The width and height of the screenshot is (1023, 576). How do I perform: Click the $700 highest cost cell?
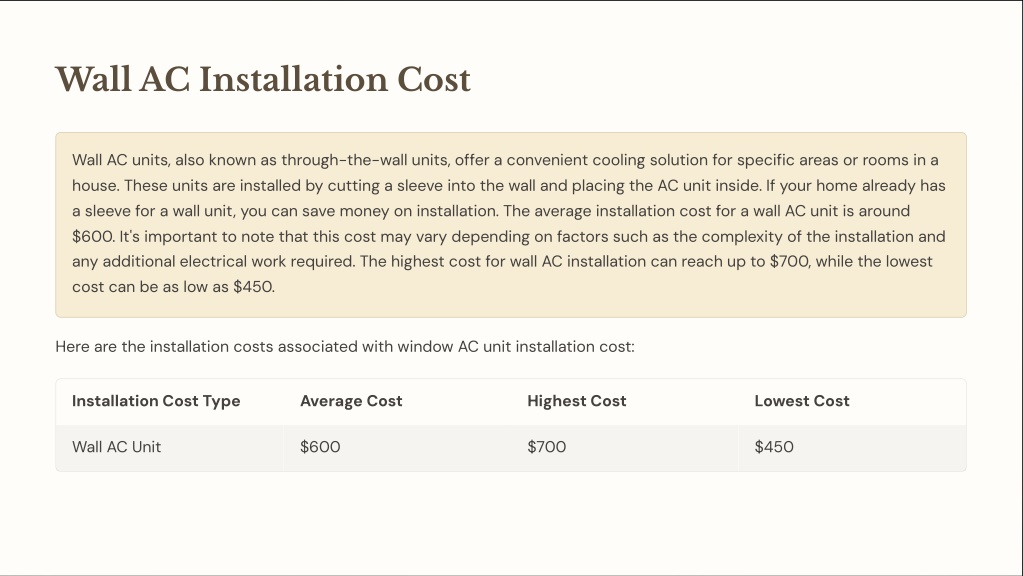pyautogui.click(x=547, y=447)
